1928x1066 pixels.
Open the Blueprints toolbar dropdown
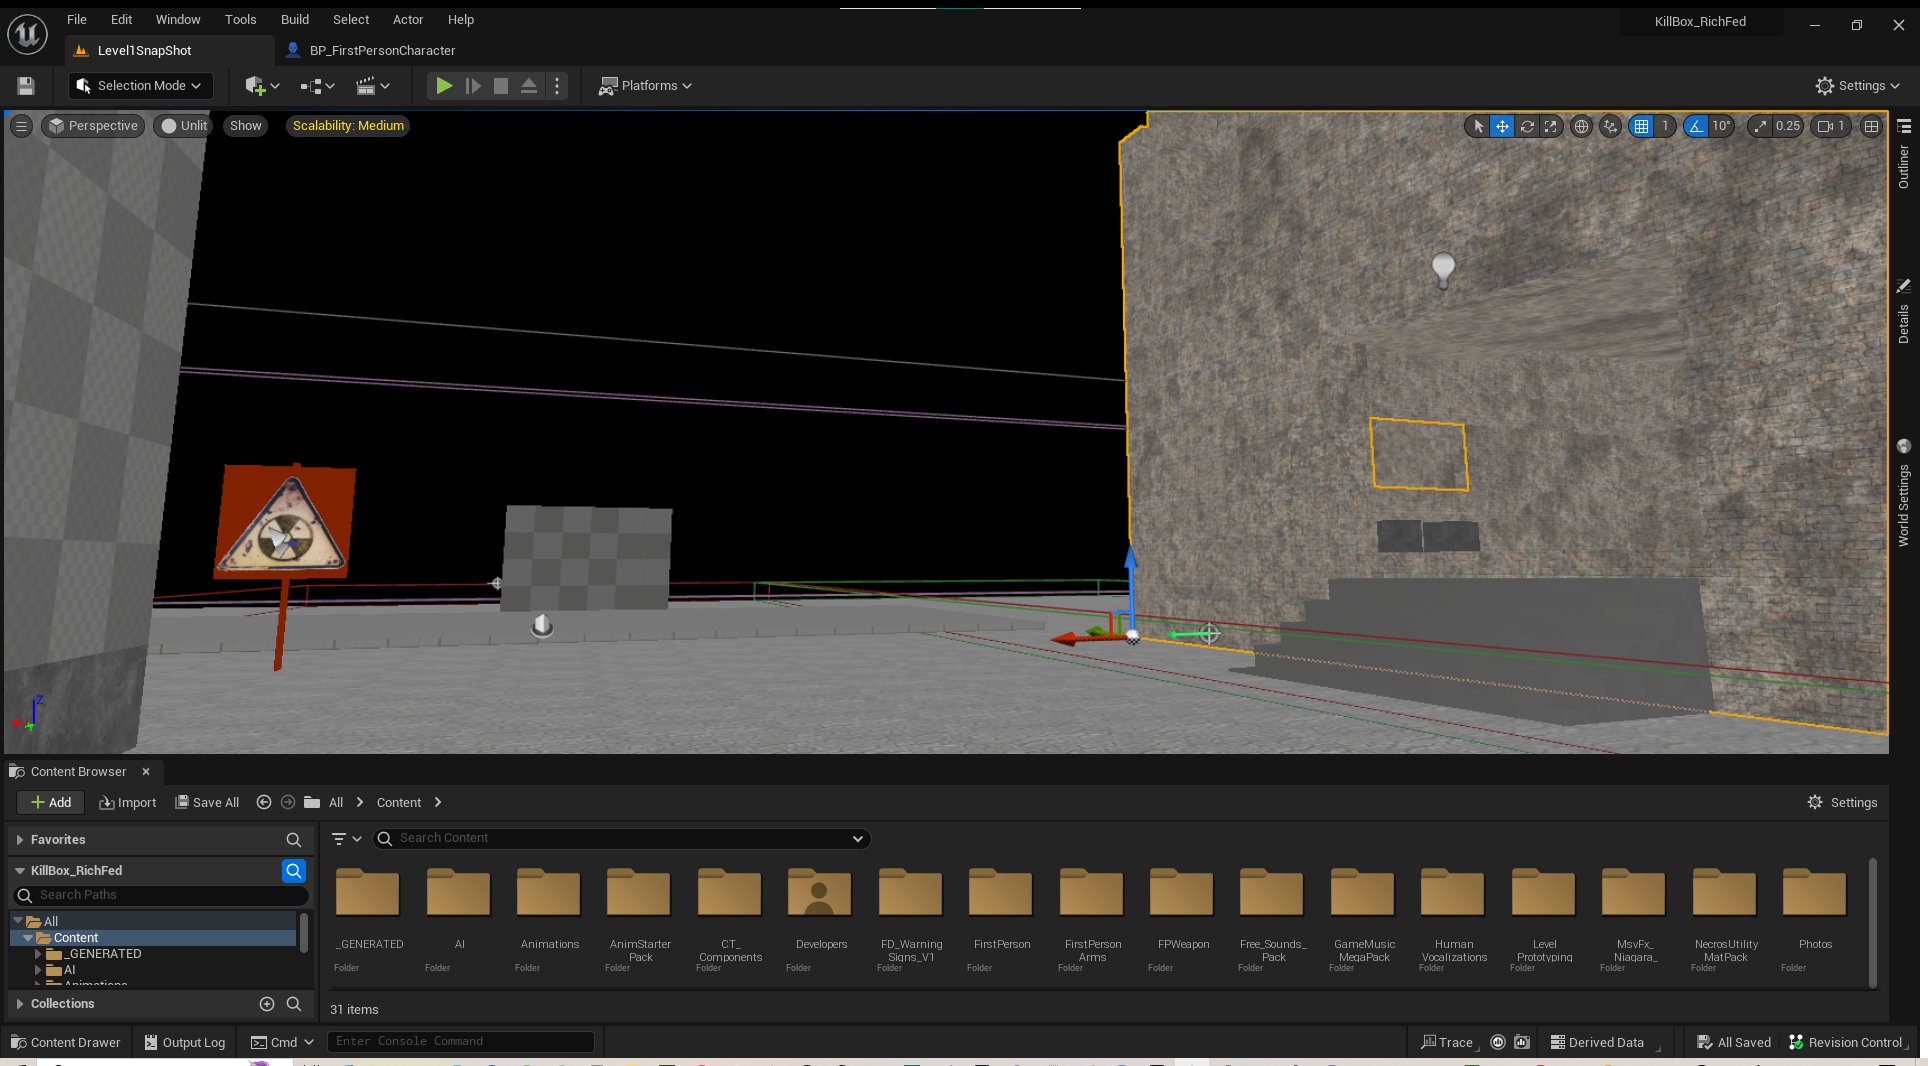click(x=317, y=86)
